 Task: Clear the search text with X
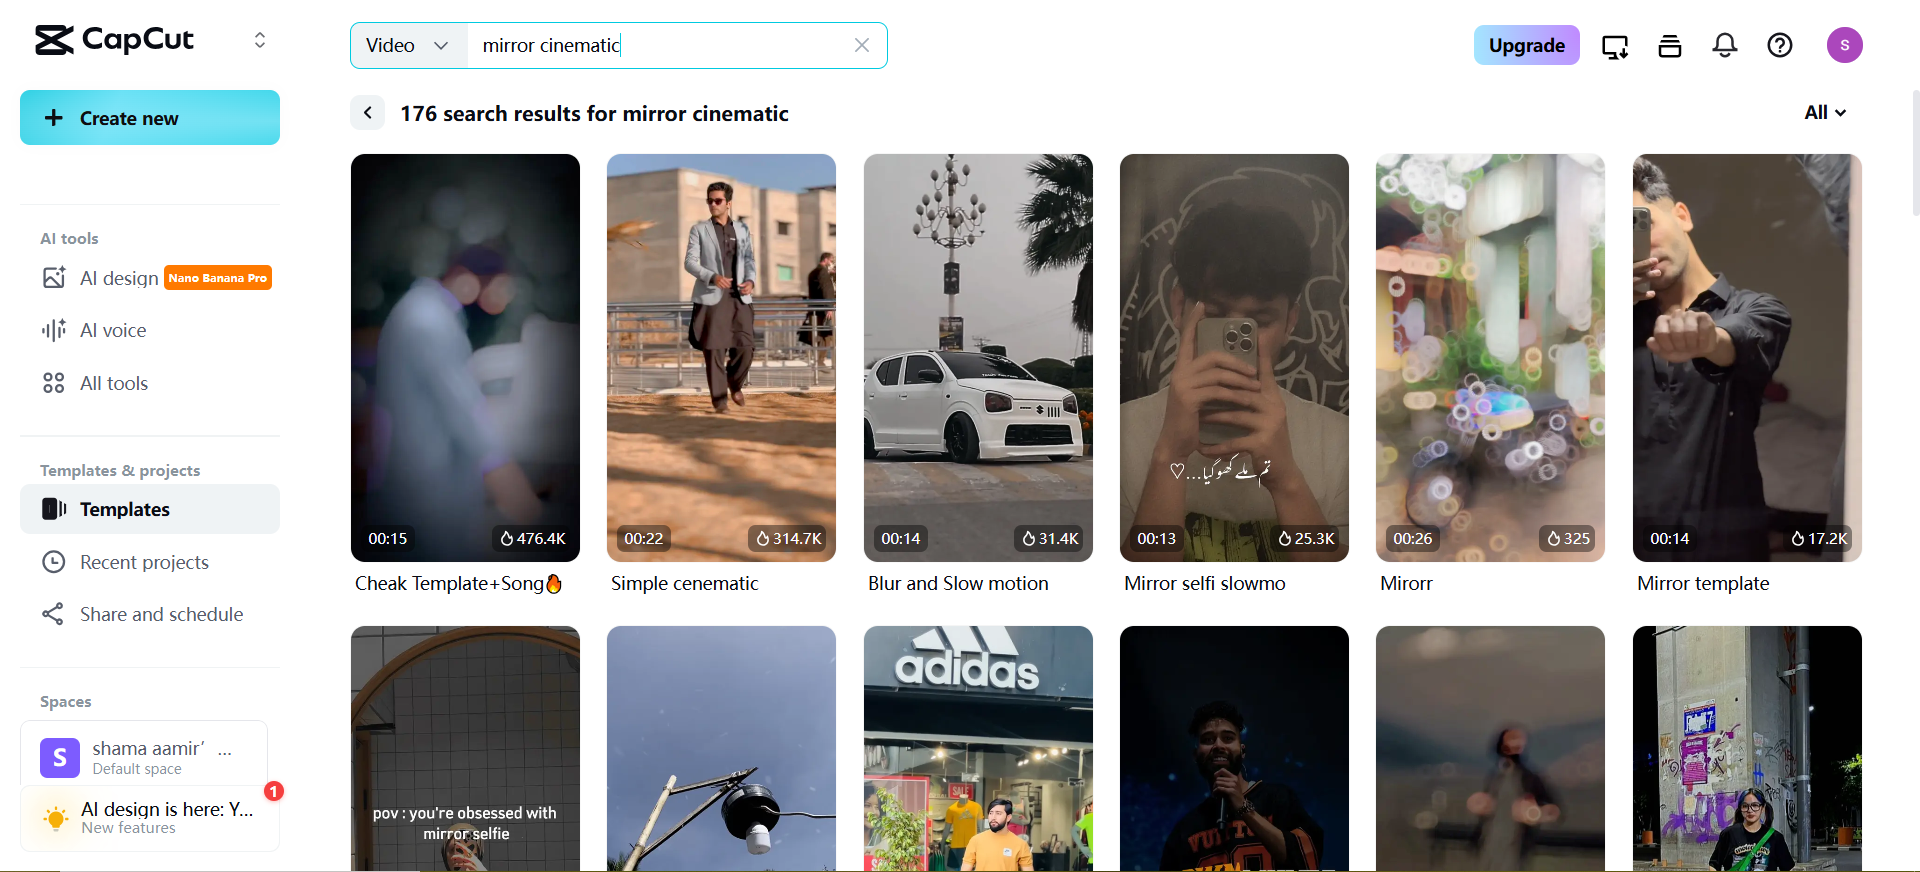(x=861, y=45)
